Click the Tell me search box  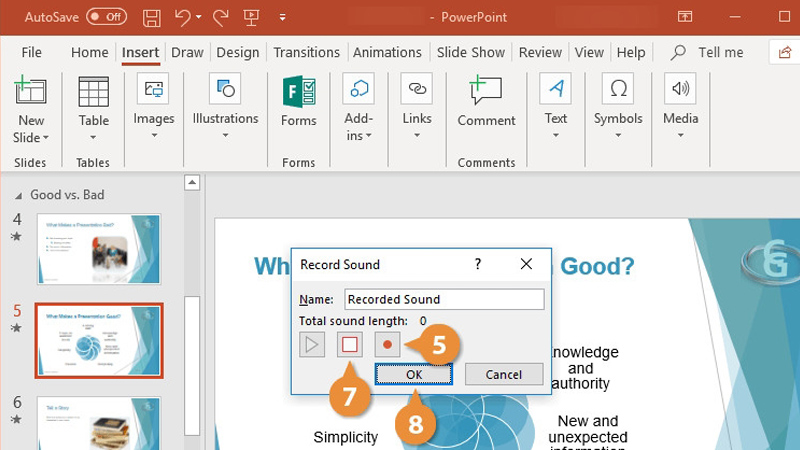pos(707,53)
